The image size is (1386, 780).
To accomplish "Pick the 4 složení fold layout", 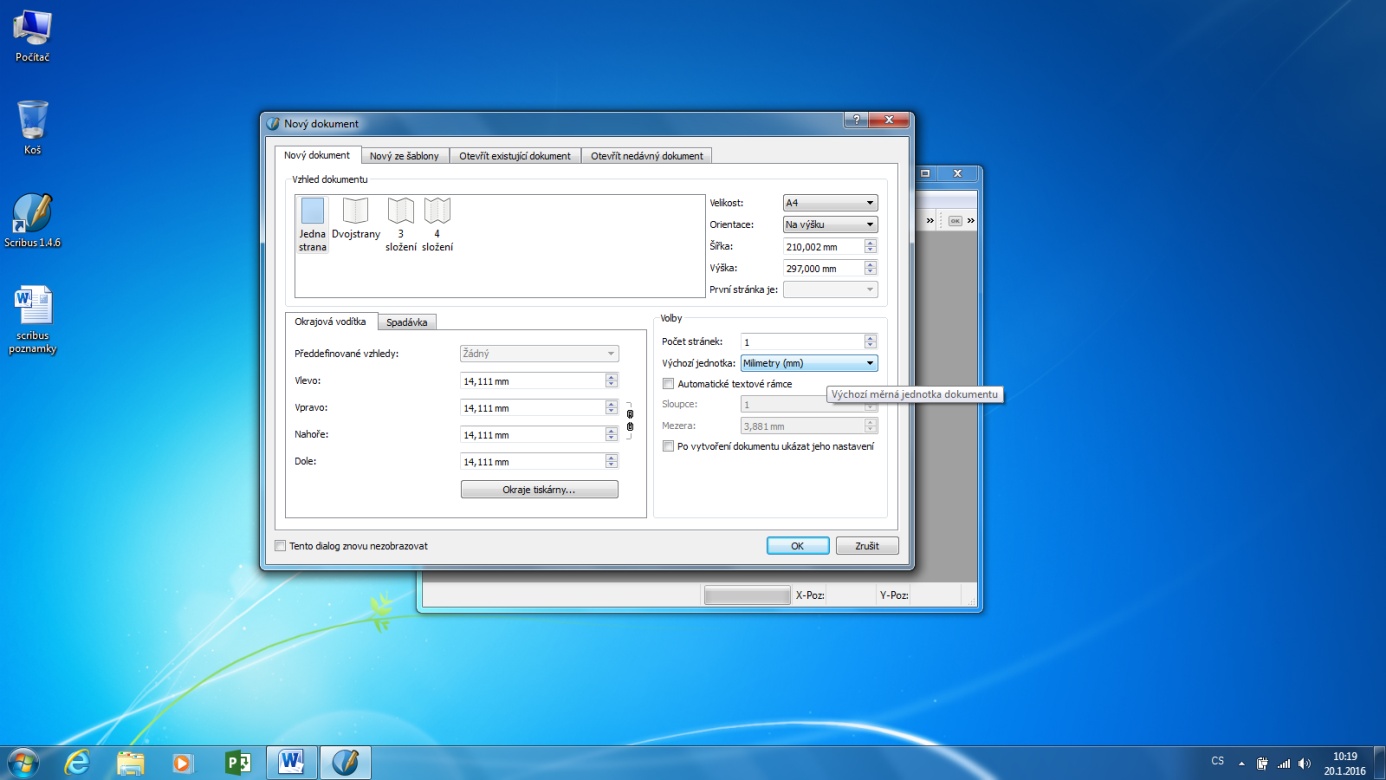I will tap(437, 224).
